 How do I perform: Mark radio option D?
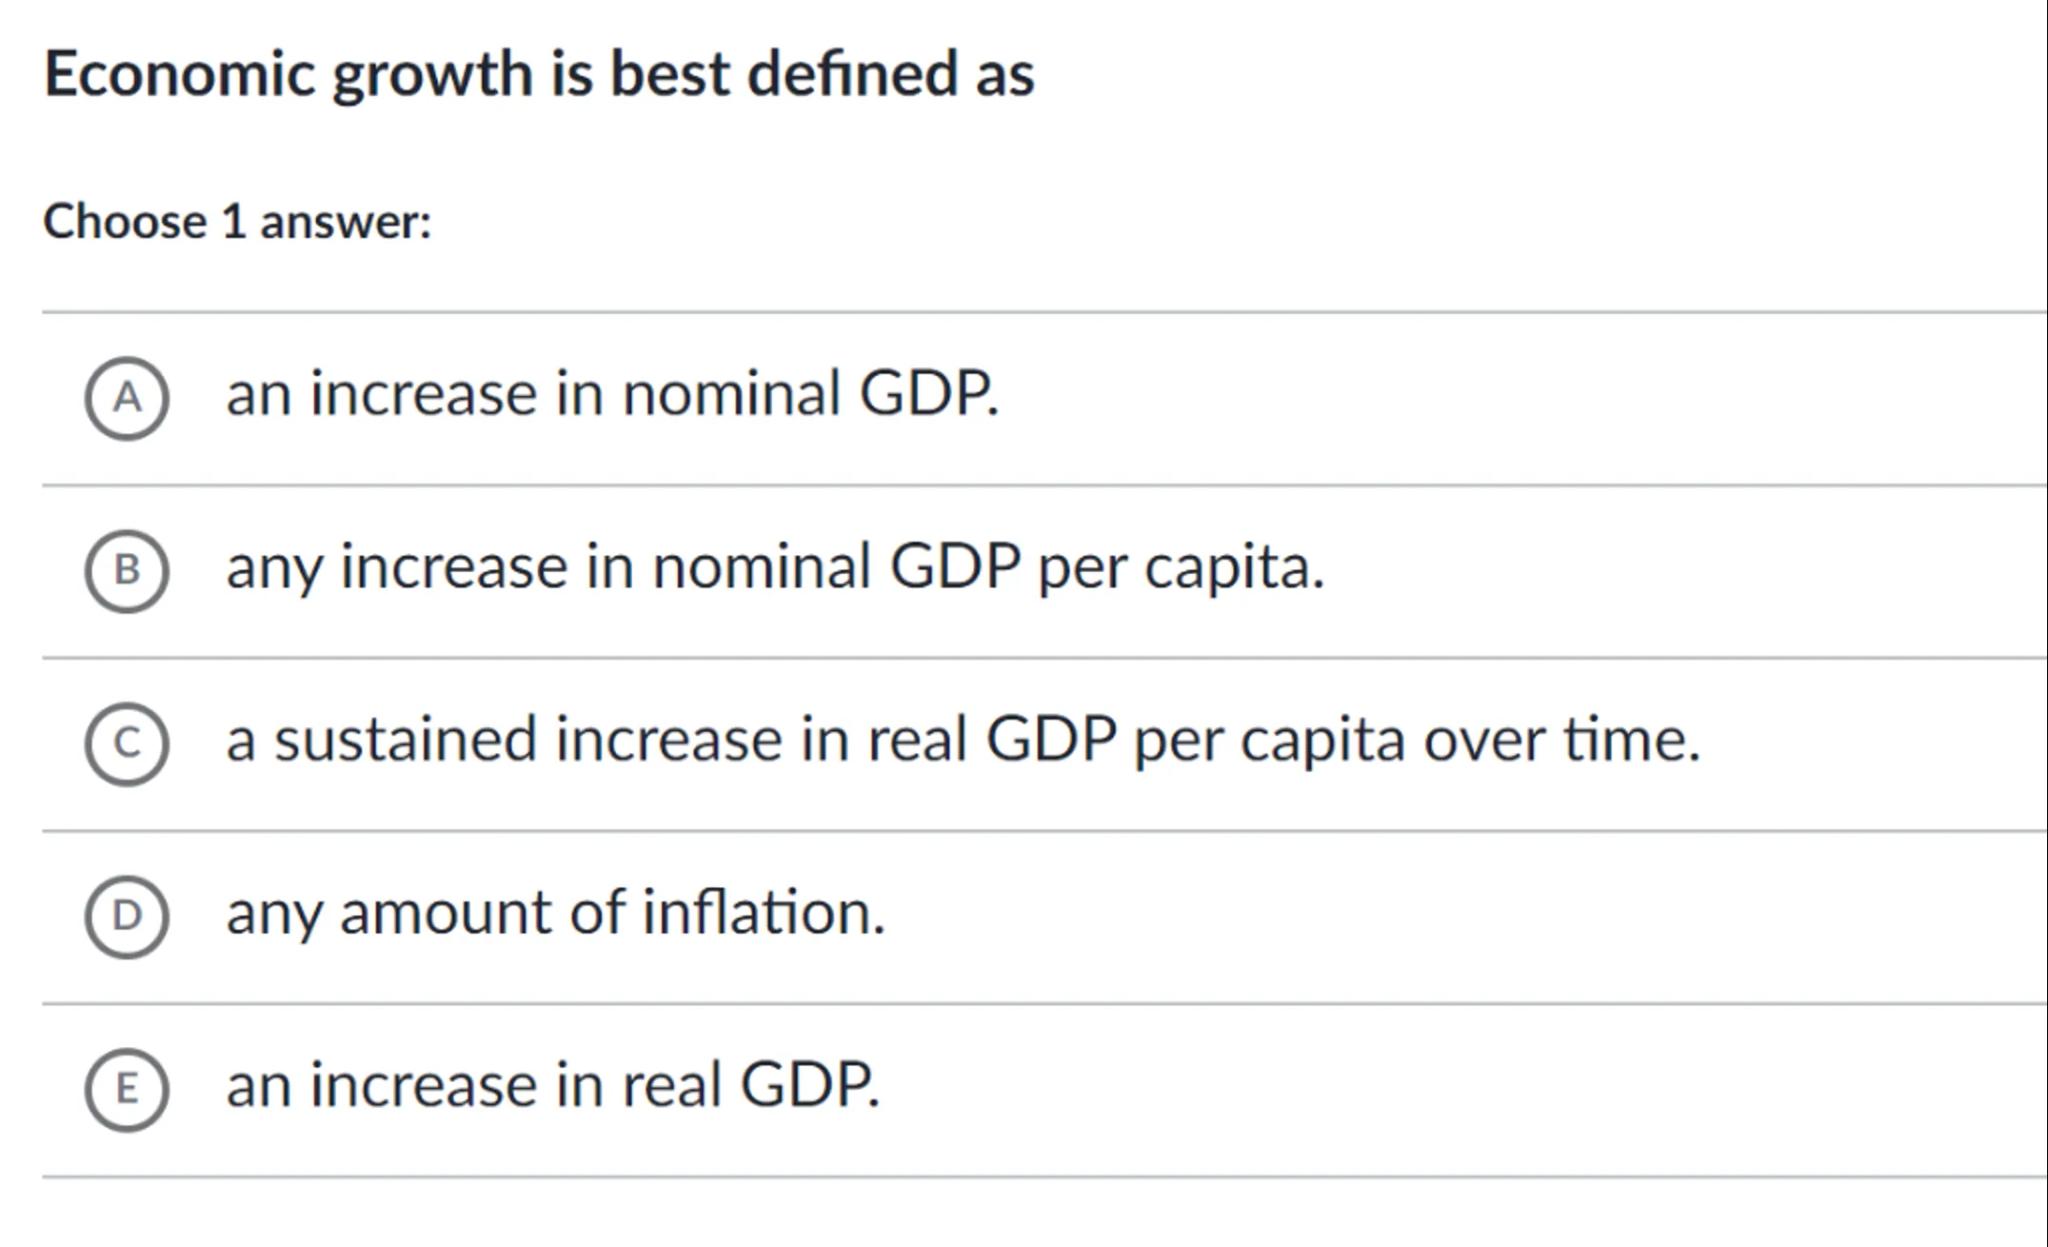(127, 916)
